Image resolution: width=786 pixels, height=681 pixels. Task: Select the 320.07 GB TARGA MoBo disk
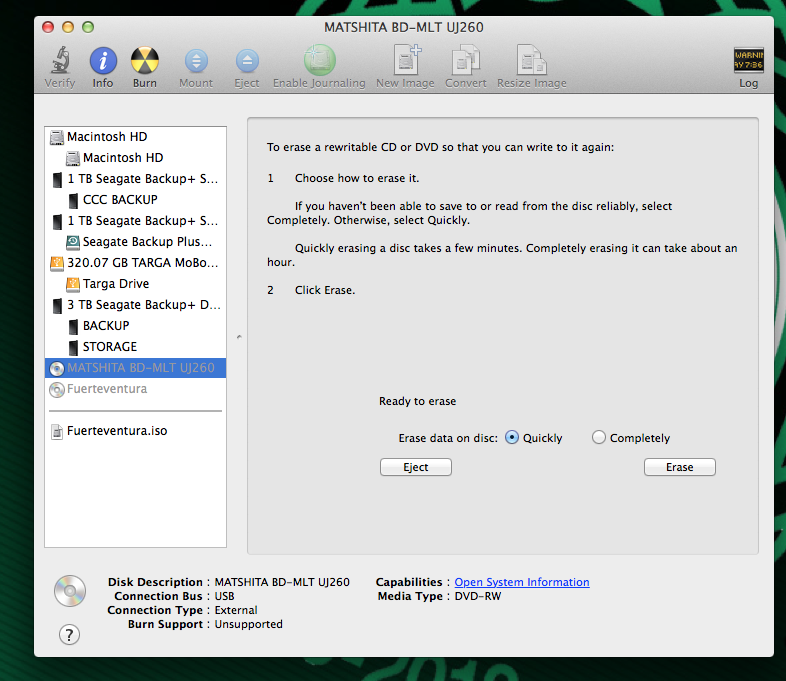135,263
